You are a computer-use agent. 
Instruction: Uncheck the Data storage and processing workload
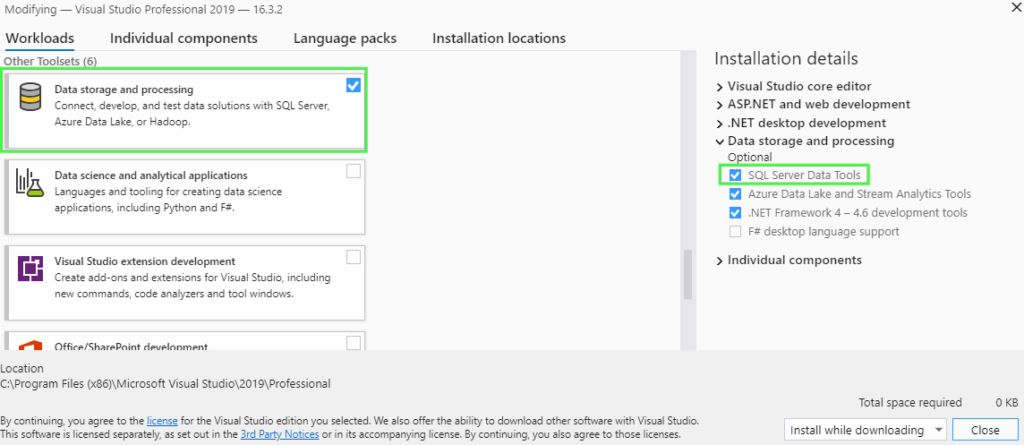(353, 85)
